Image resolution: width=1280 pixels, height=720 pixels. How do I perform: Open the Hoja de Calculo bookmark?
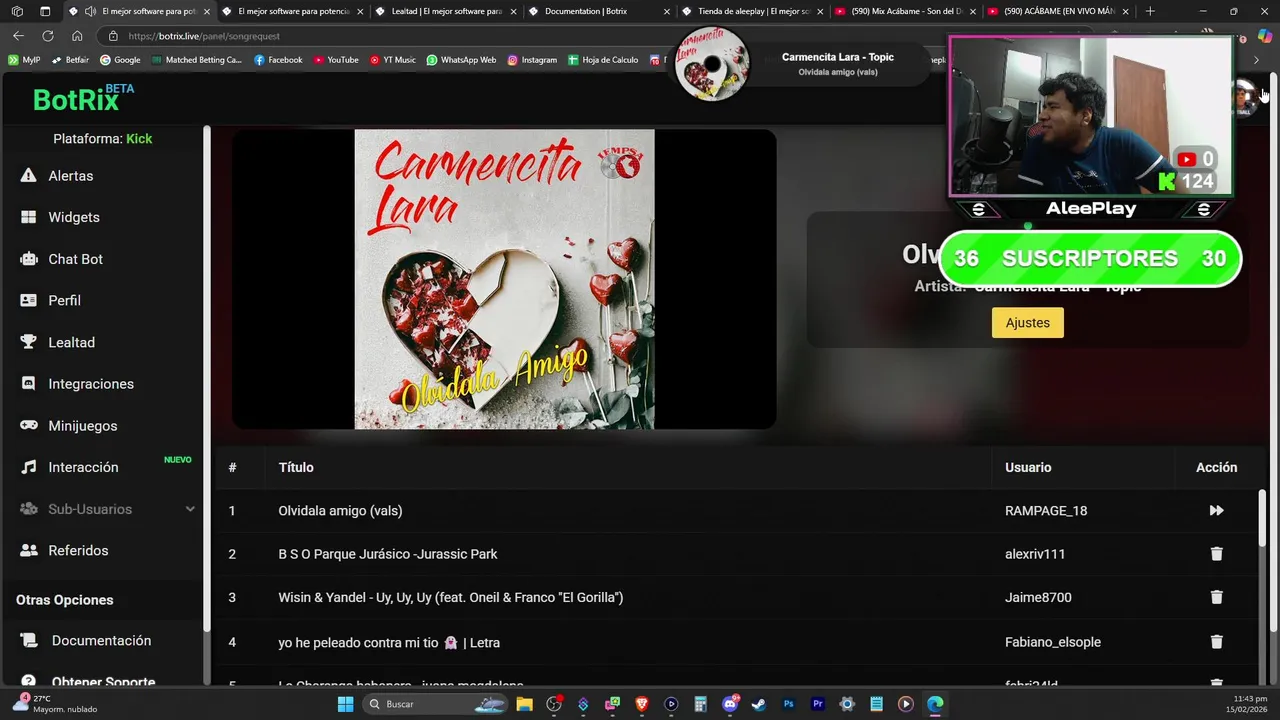tap(602, 60)
